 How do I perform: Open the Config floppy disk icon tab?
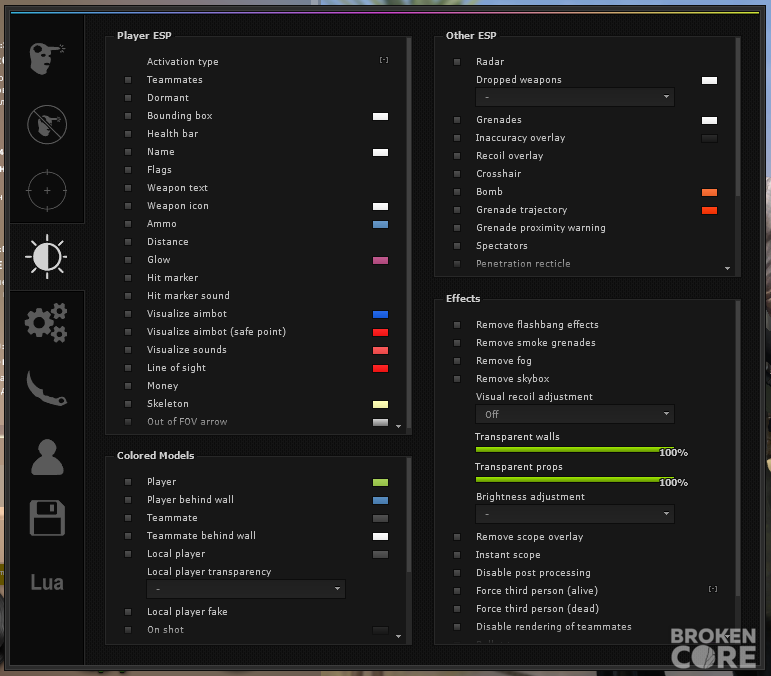pyautogui.click(x=47, y=518)
